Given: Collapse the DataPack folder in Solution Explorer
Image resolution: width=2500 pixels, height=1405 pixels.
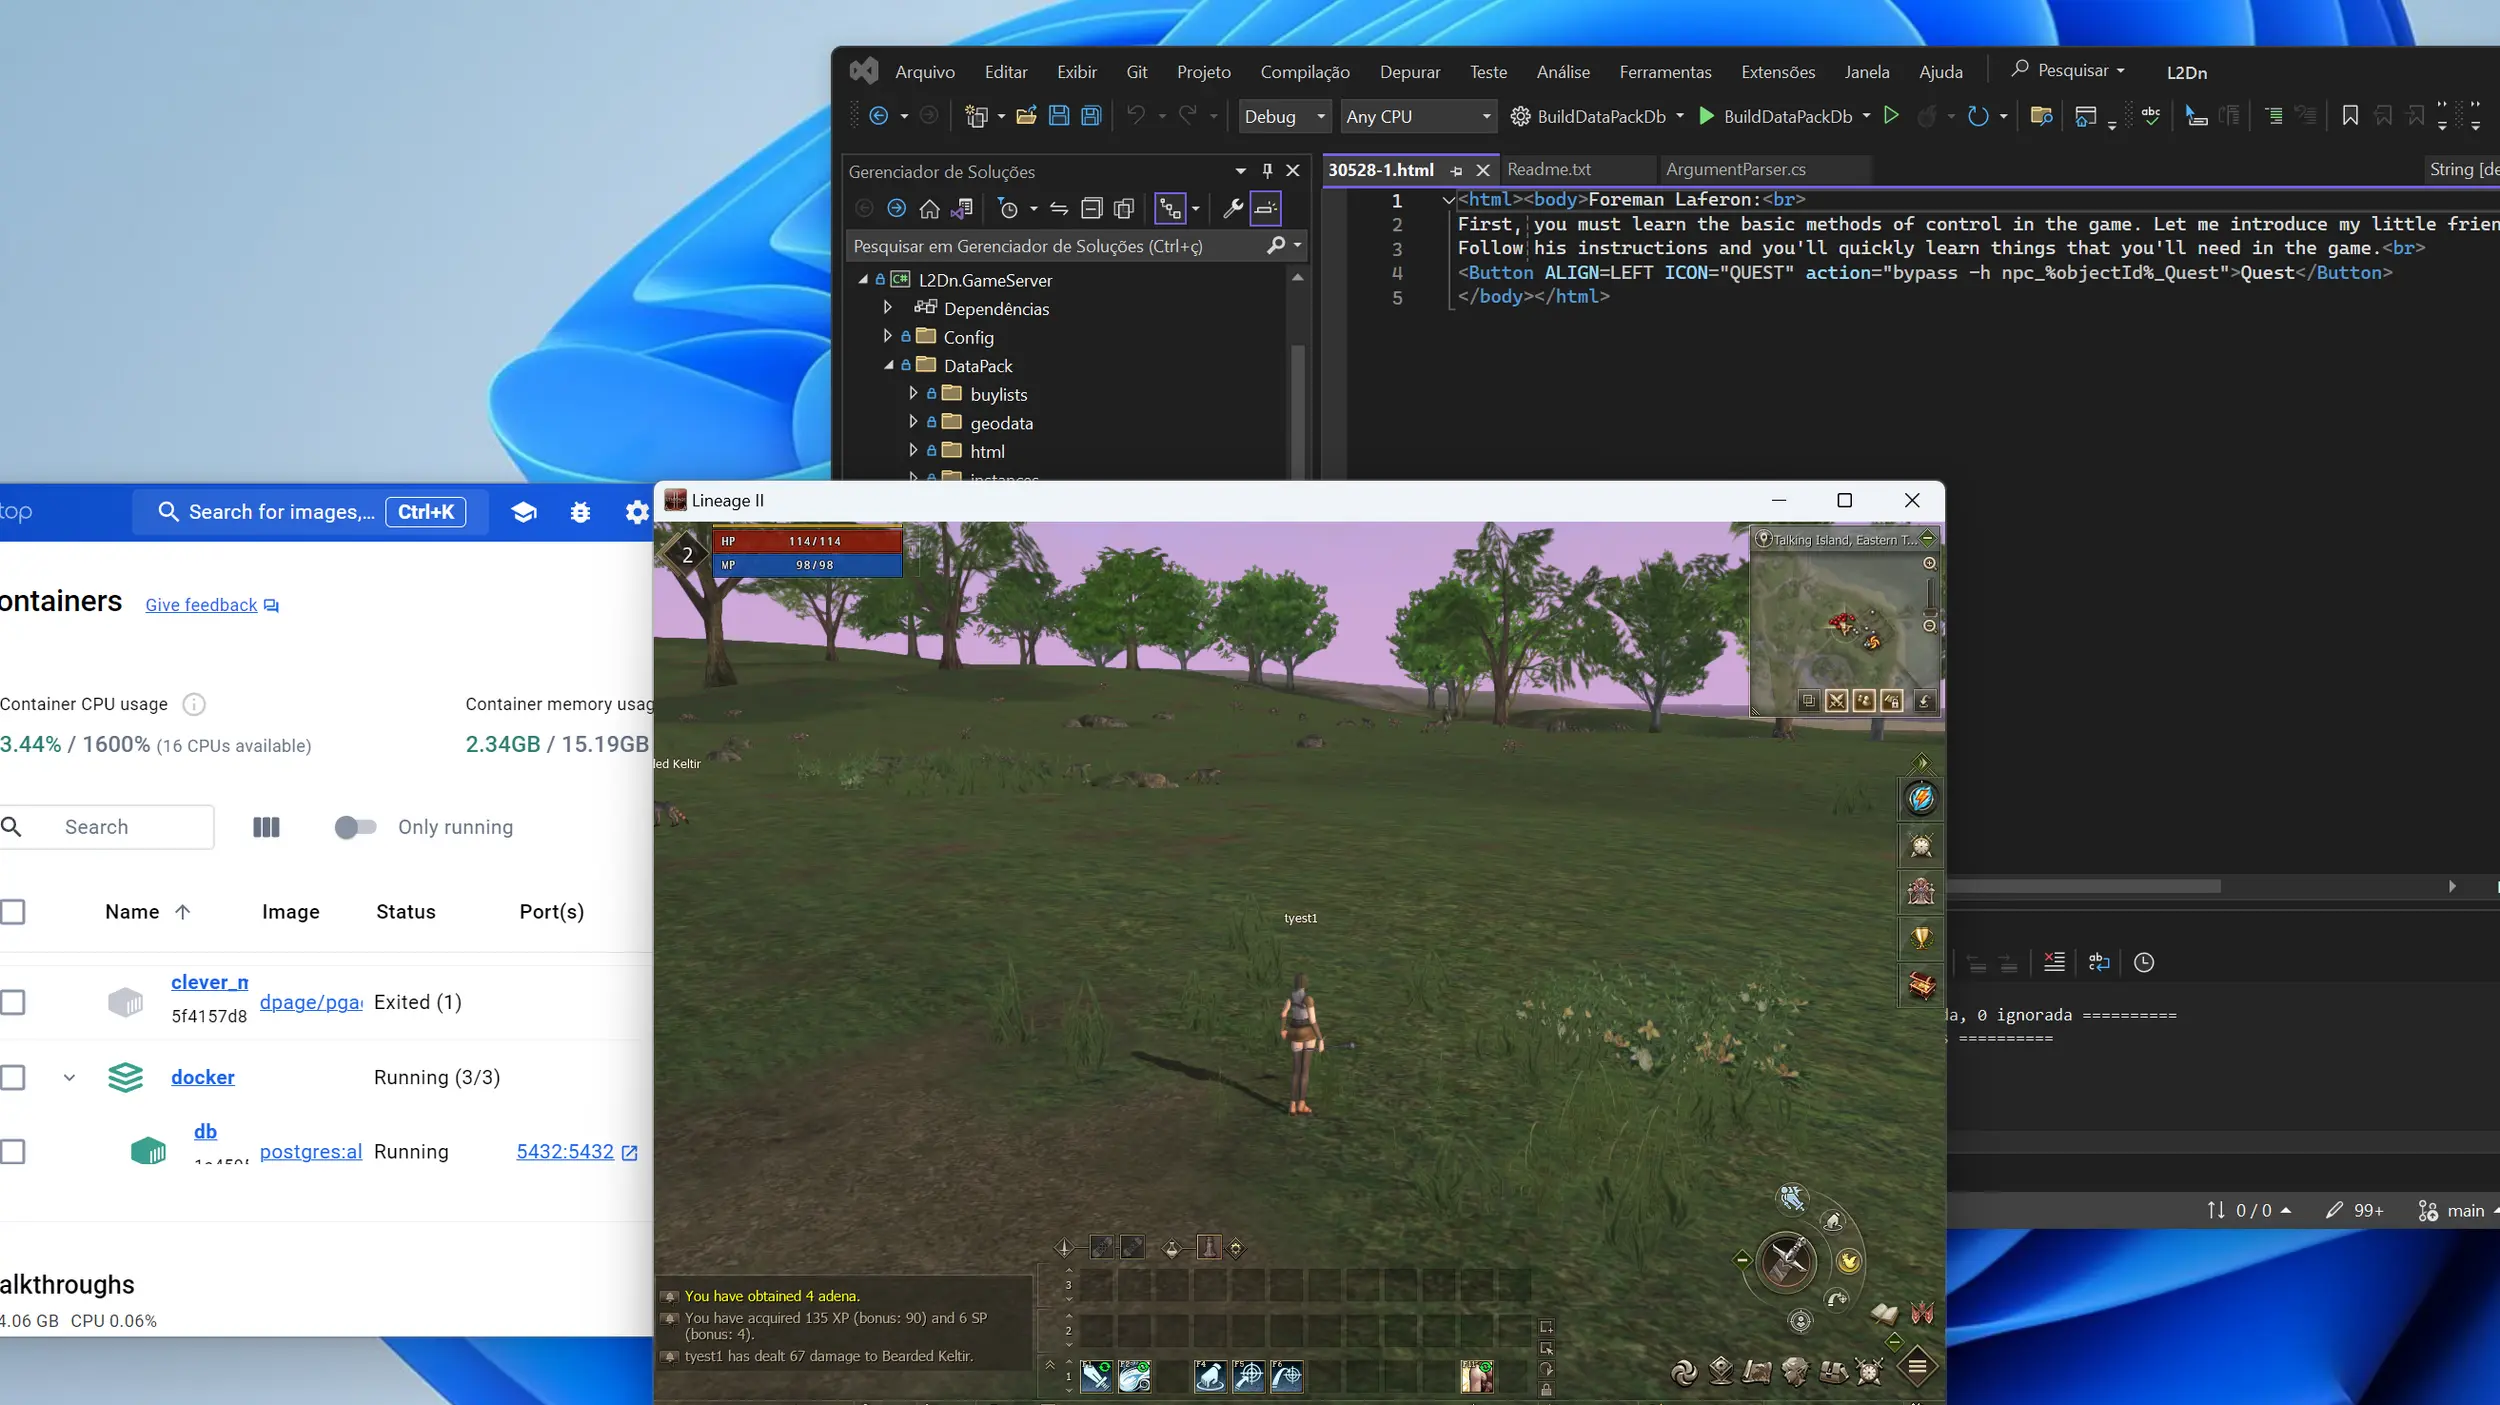Looking at the screenshot, I should [x=888, y=366].
